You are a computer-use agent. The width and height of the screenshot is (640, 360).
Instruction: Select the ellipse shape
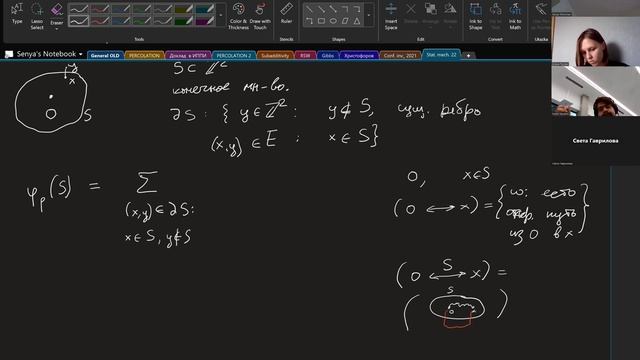(x=333, y=21)
